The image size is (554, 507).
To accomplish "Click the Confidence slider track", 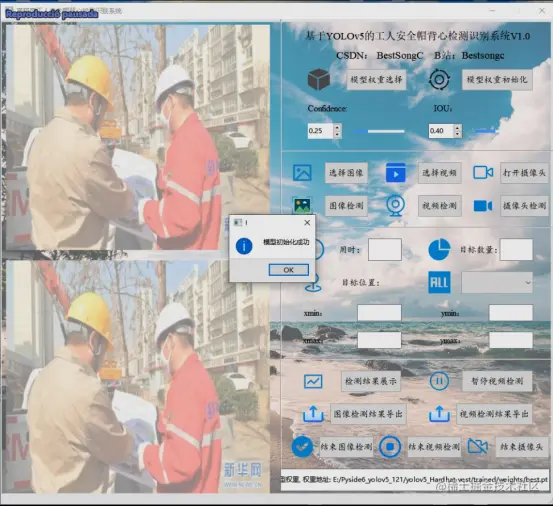I will pyautogui.click(x=379, y=131).
